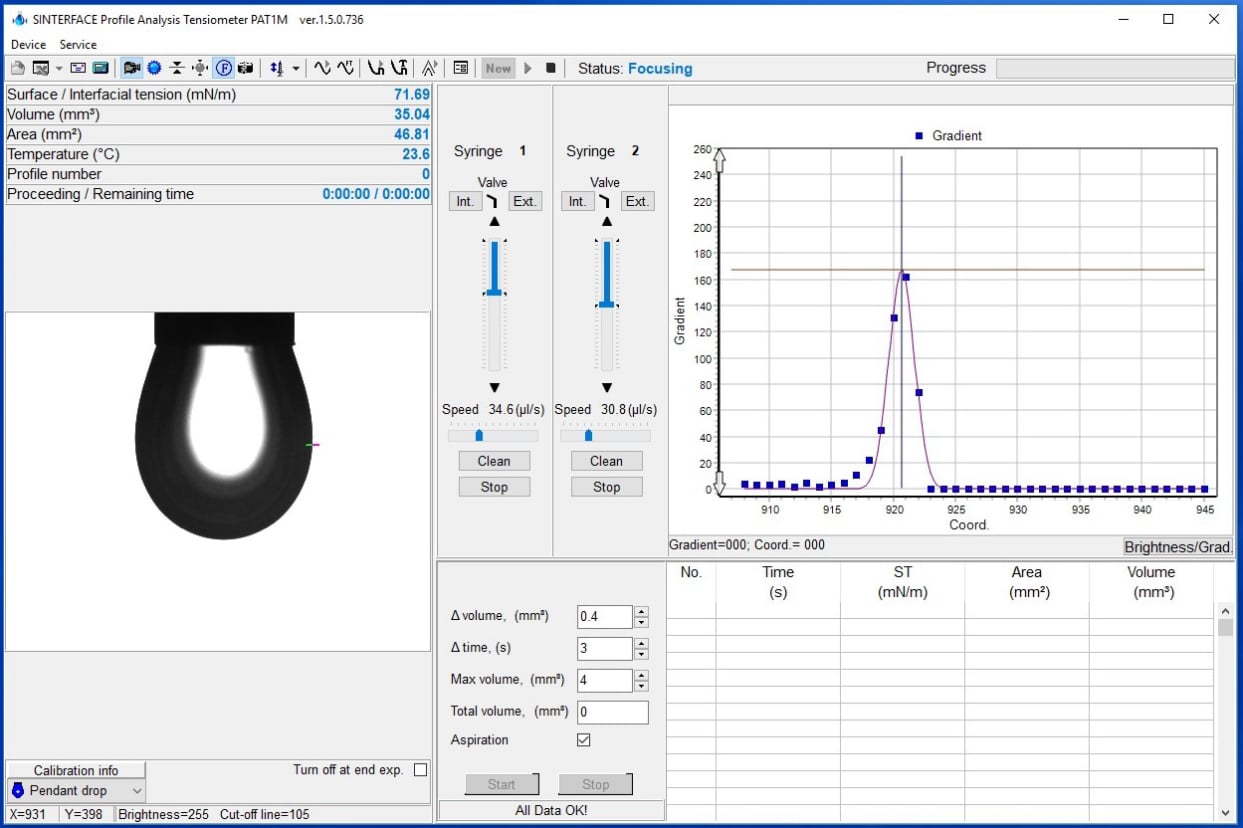Click the first step curve icon
The width and height of the screenshot is (1243, 828).
pos(376,68)
